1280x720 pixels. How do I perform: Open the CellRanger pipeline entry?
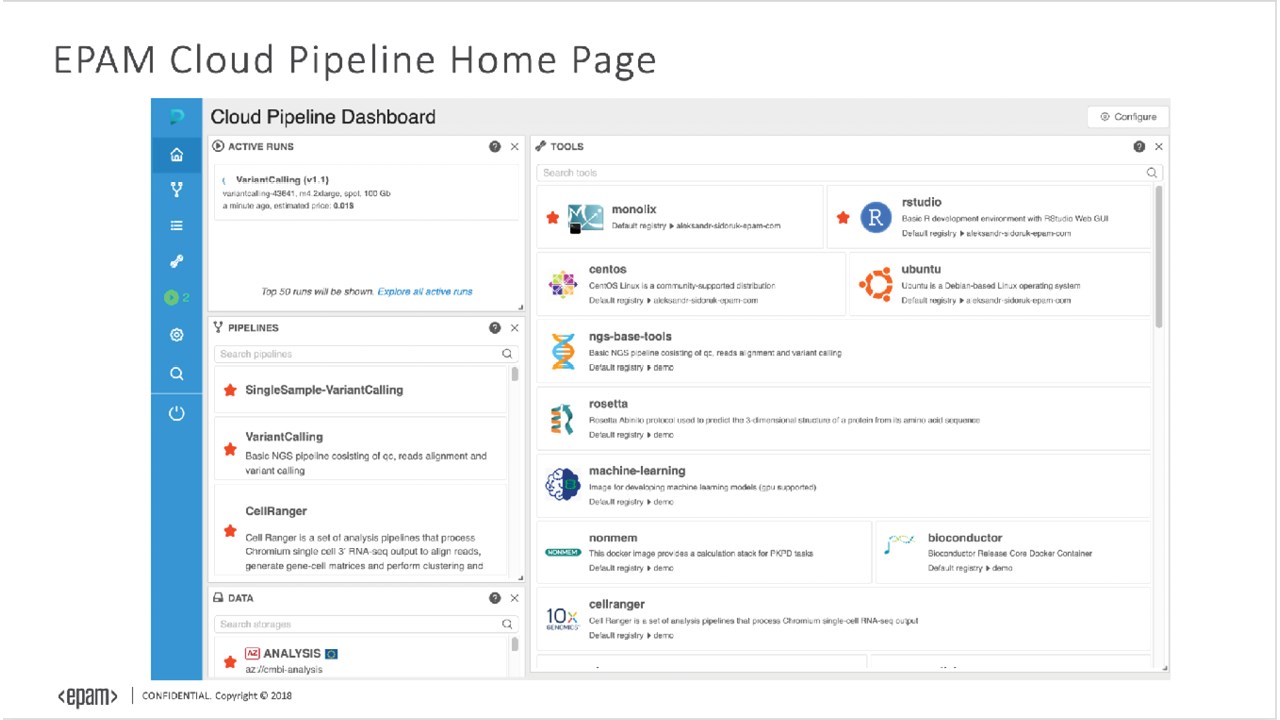click(361, 531)
